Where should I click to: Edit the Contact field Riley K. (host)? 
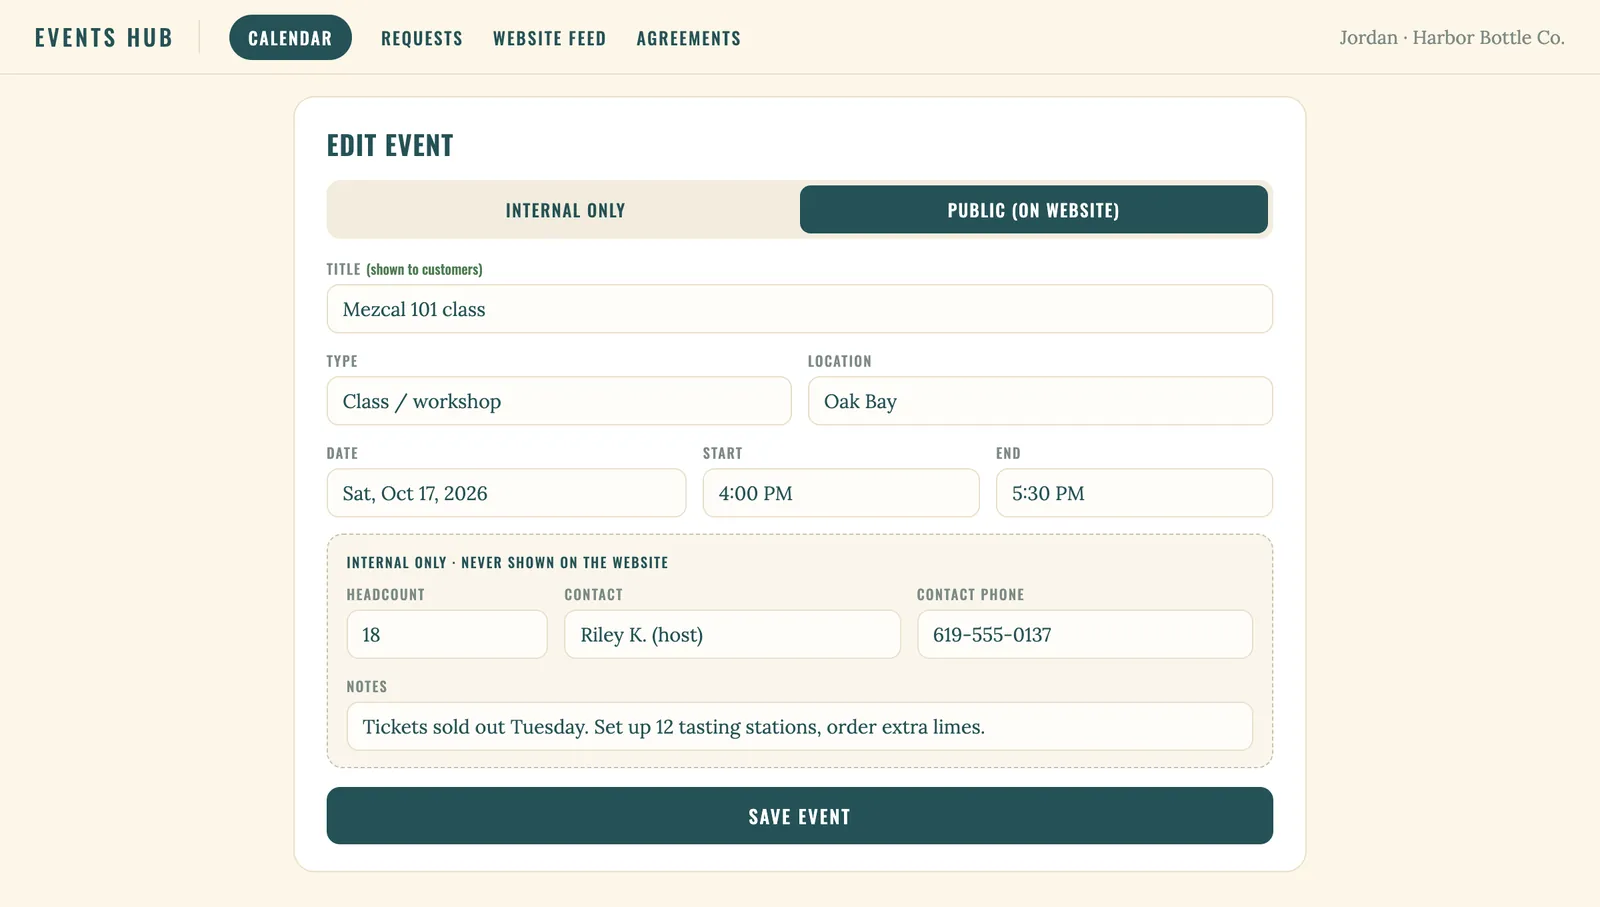[x=732, y=635]
